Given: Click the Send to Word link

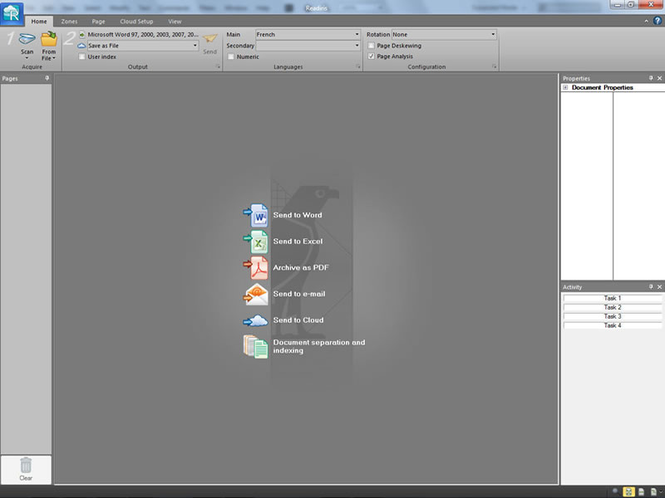Looking at the screenshot, I should [x=298, y=215].
